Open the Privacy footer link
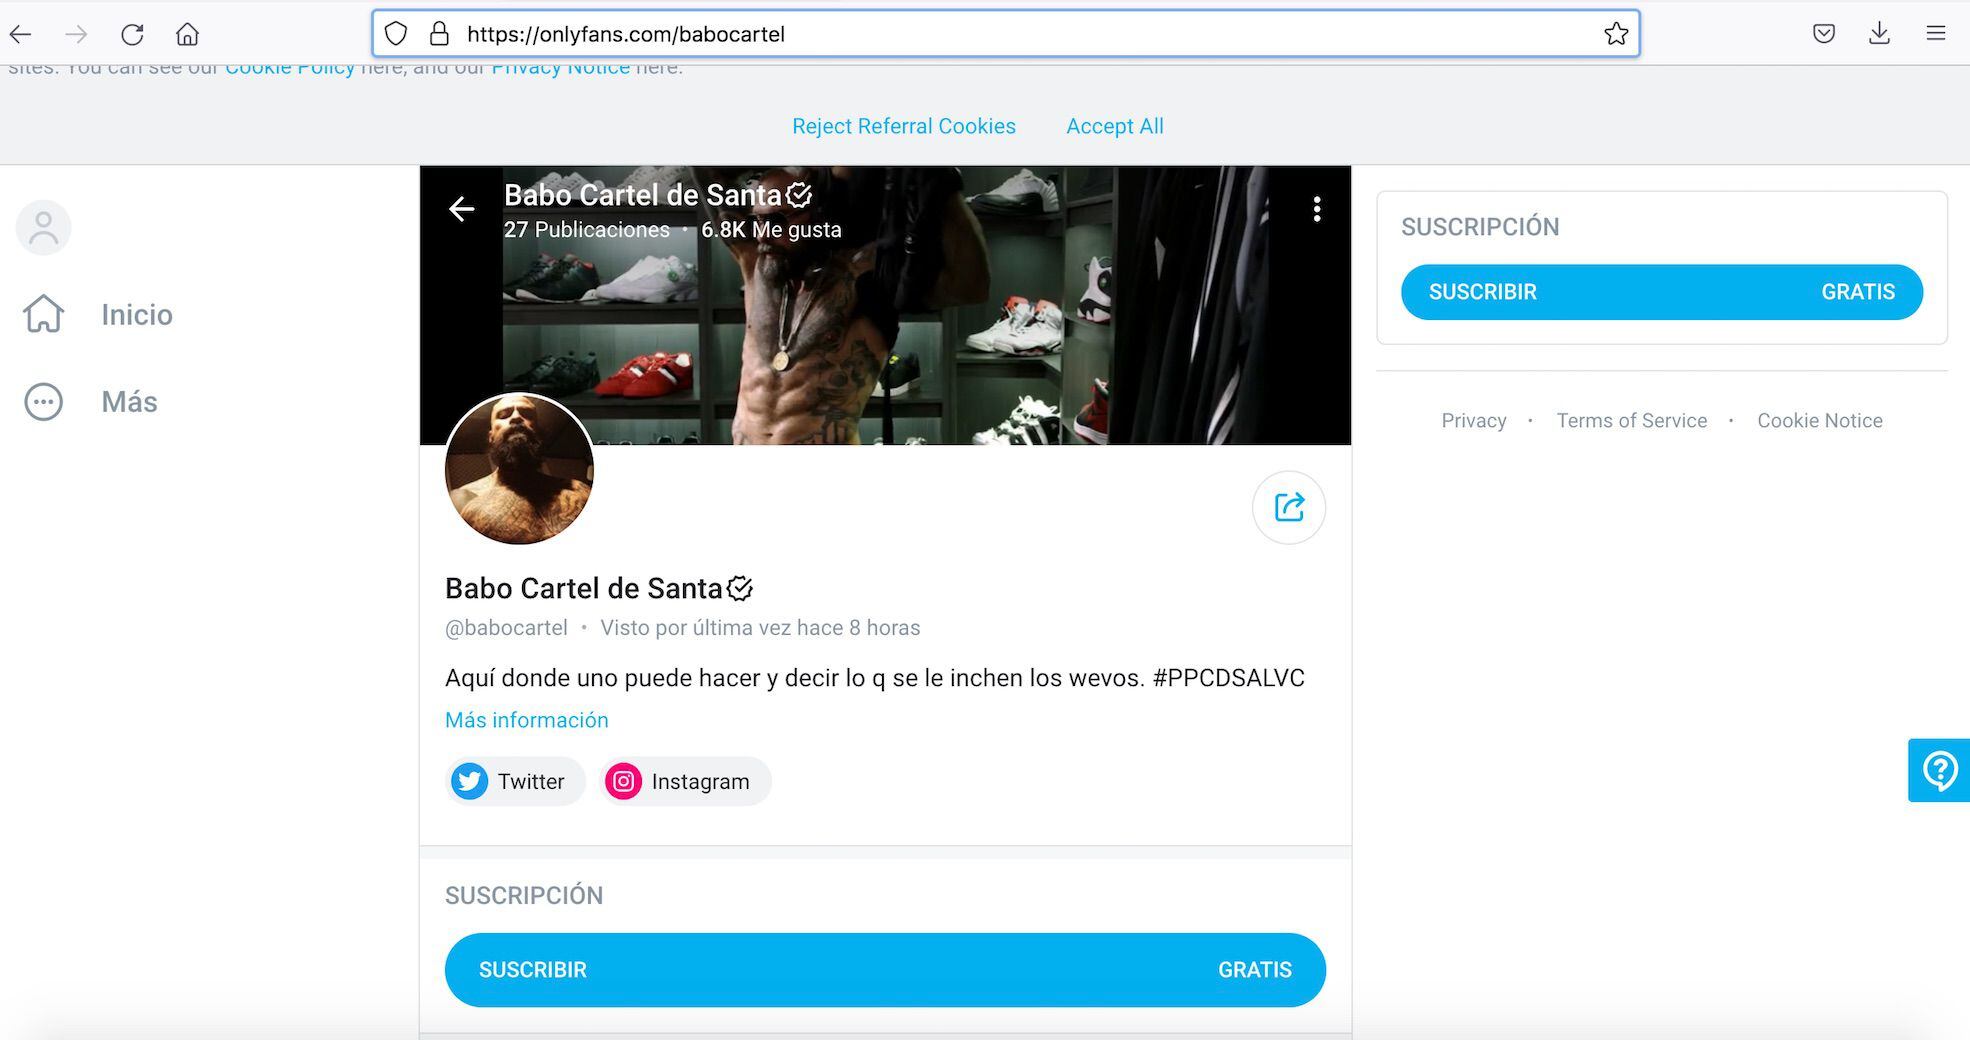Viewport: 1970px width, 1040px height. (1474, 421)
